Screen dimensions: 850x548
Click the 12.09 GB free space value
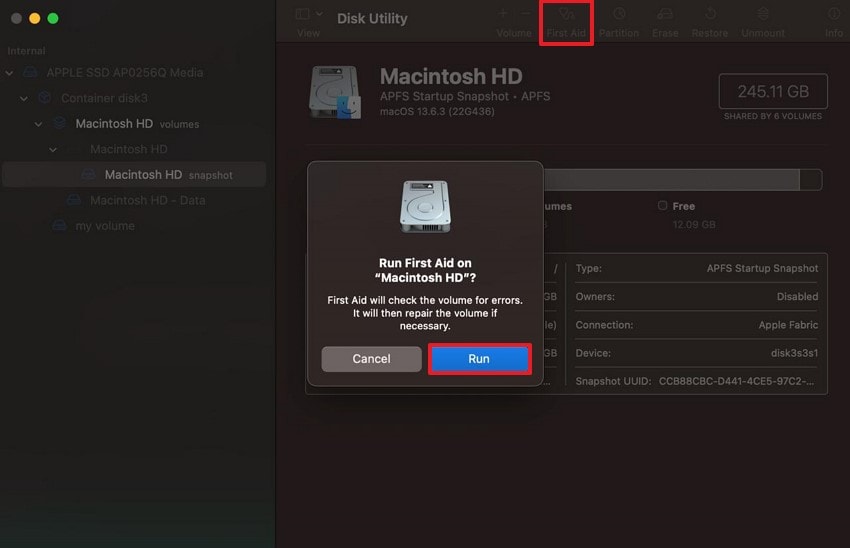(x=694, y=224)
